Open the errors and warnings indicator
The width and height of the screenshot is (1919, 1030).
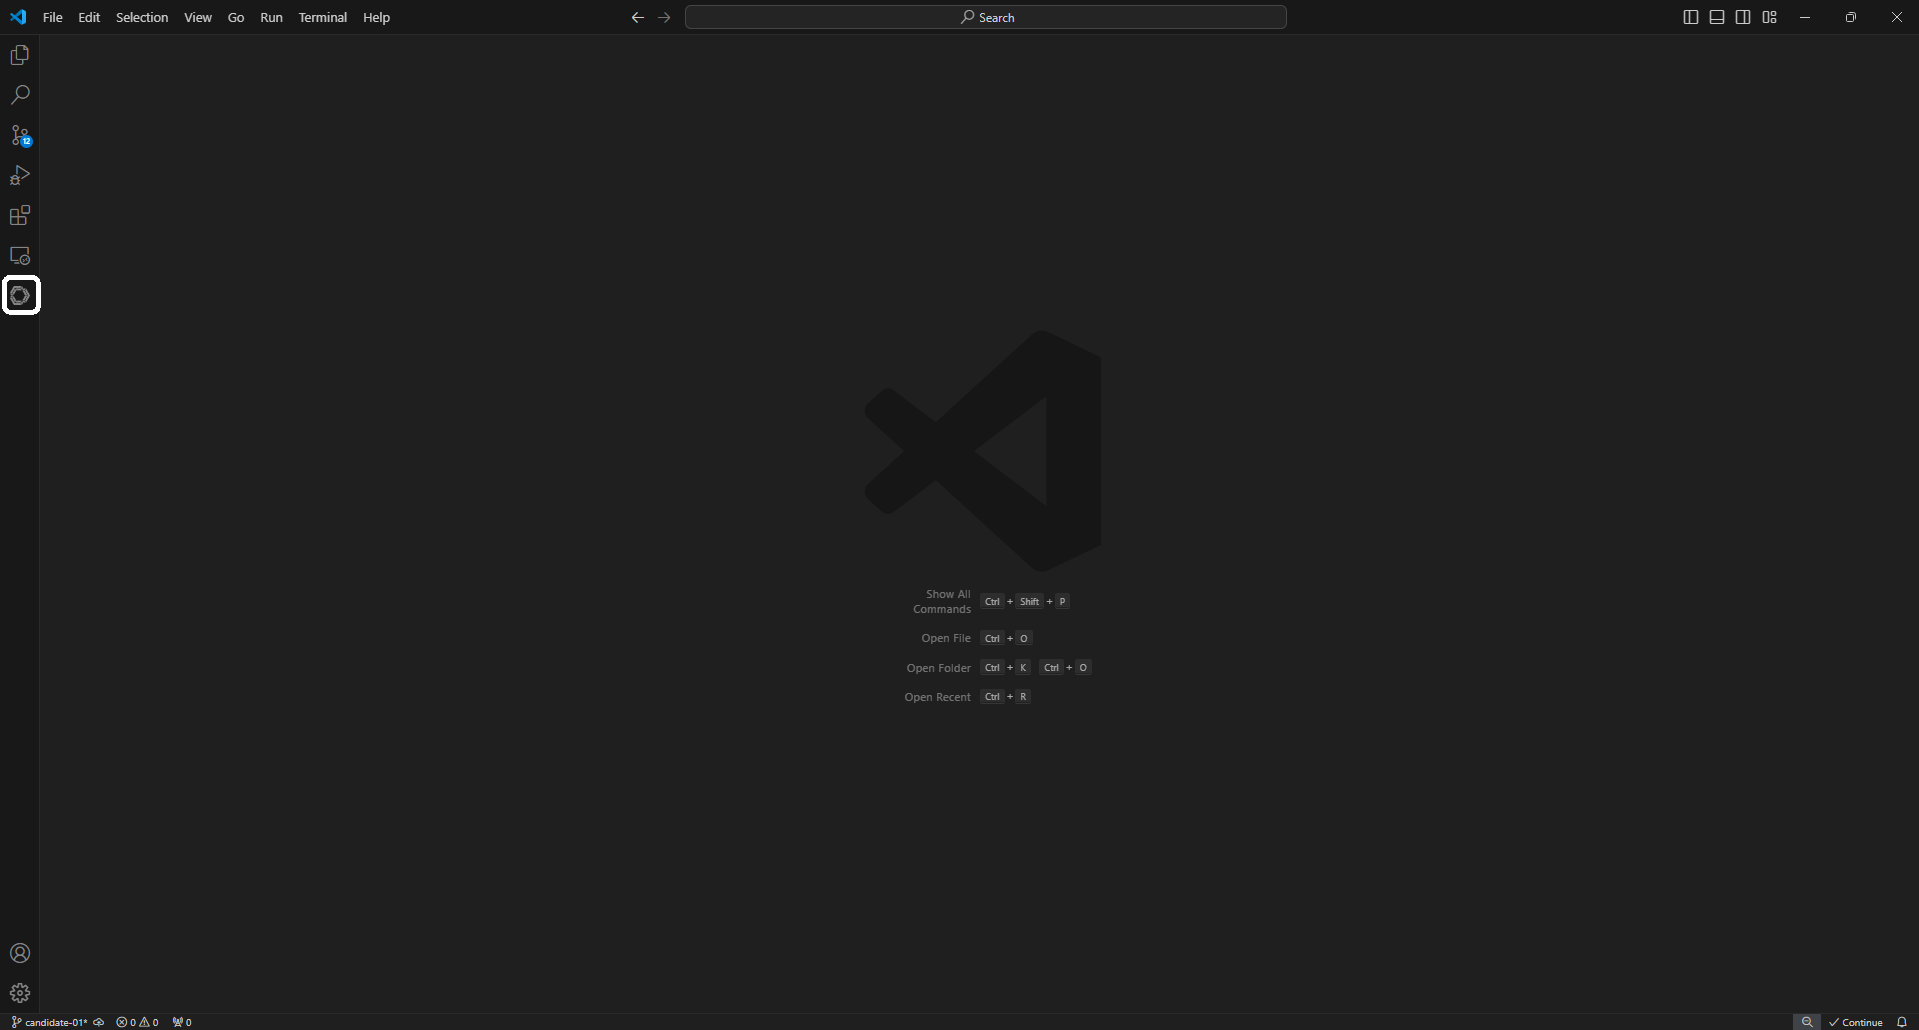tap(137, 1022)
